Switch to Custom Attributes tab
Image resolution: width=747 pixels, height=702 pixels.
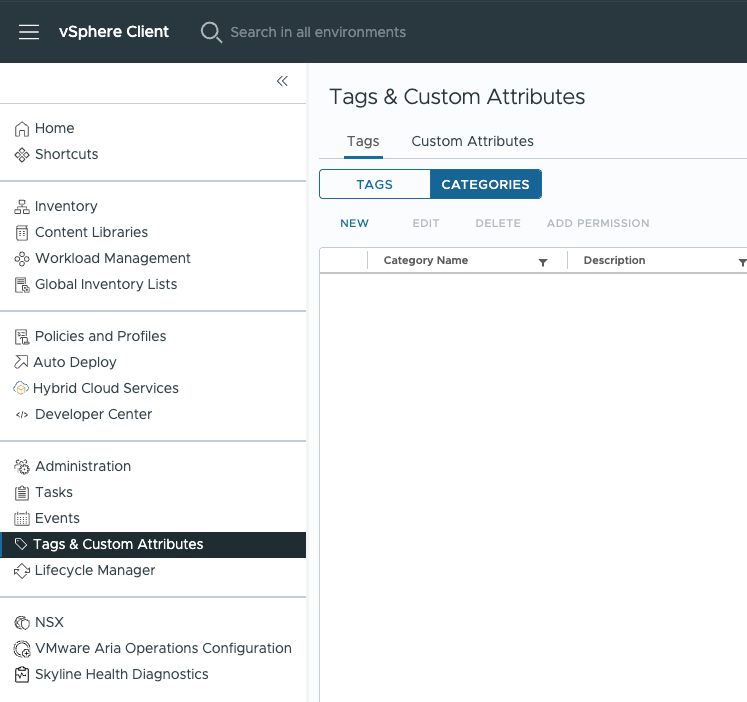pyautogui.click(x=472, y=141)
